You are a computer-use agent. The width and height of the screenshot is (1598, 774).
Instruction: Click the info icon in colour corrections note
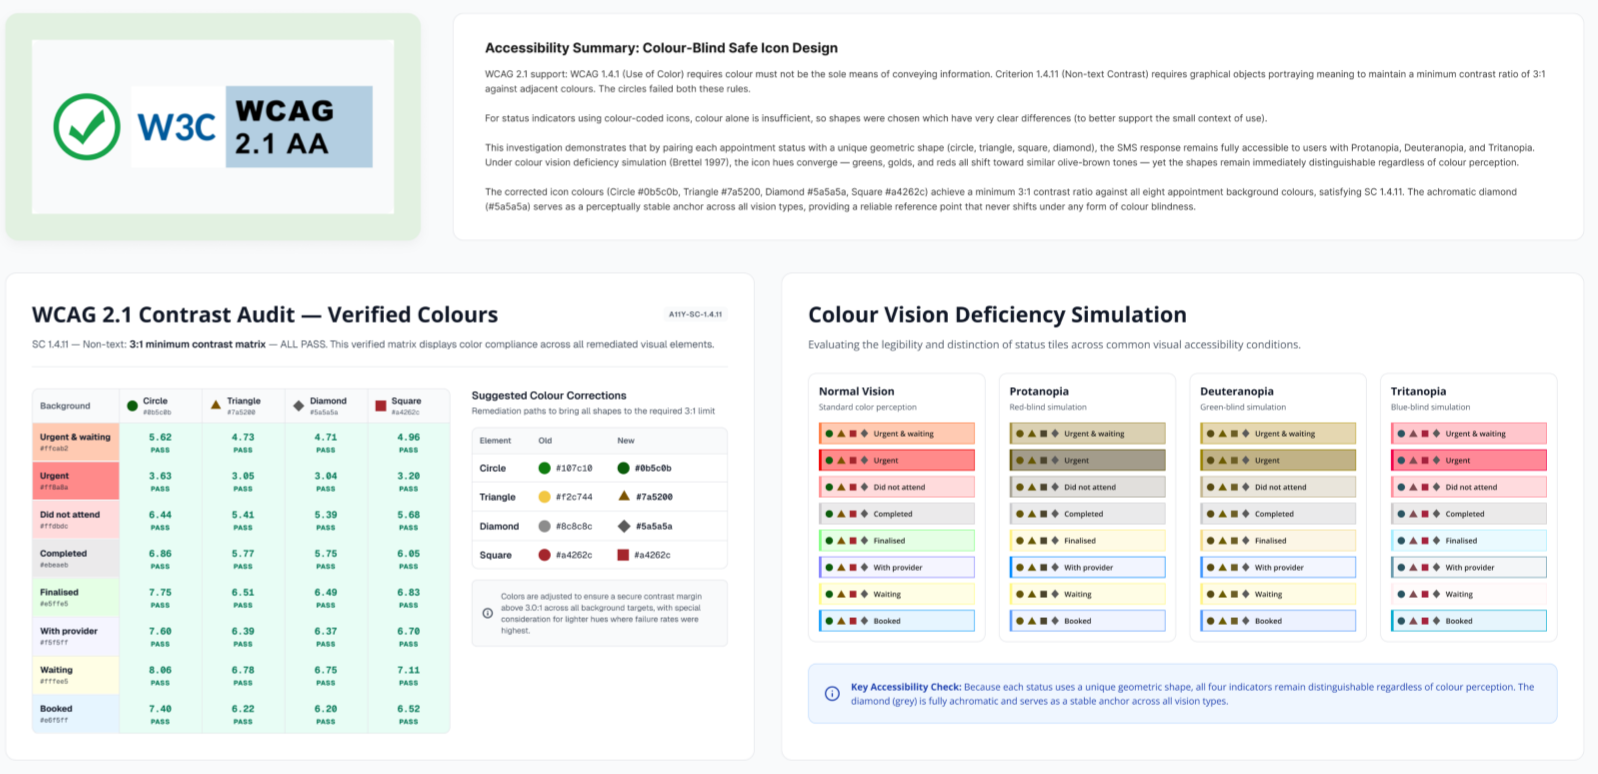pyautogui.click(x=488, y=613)
